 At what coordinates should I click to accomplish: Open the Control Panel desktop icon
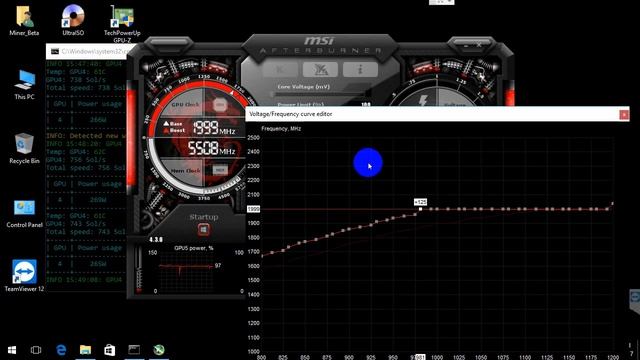tap(24, 213)
